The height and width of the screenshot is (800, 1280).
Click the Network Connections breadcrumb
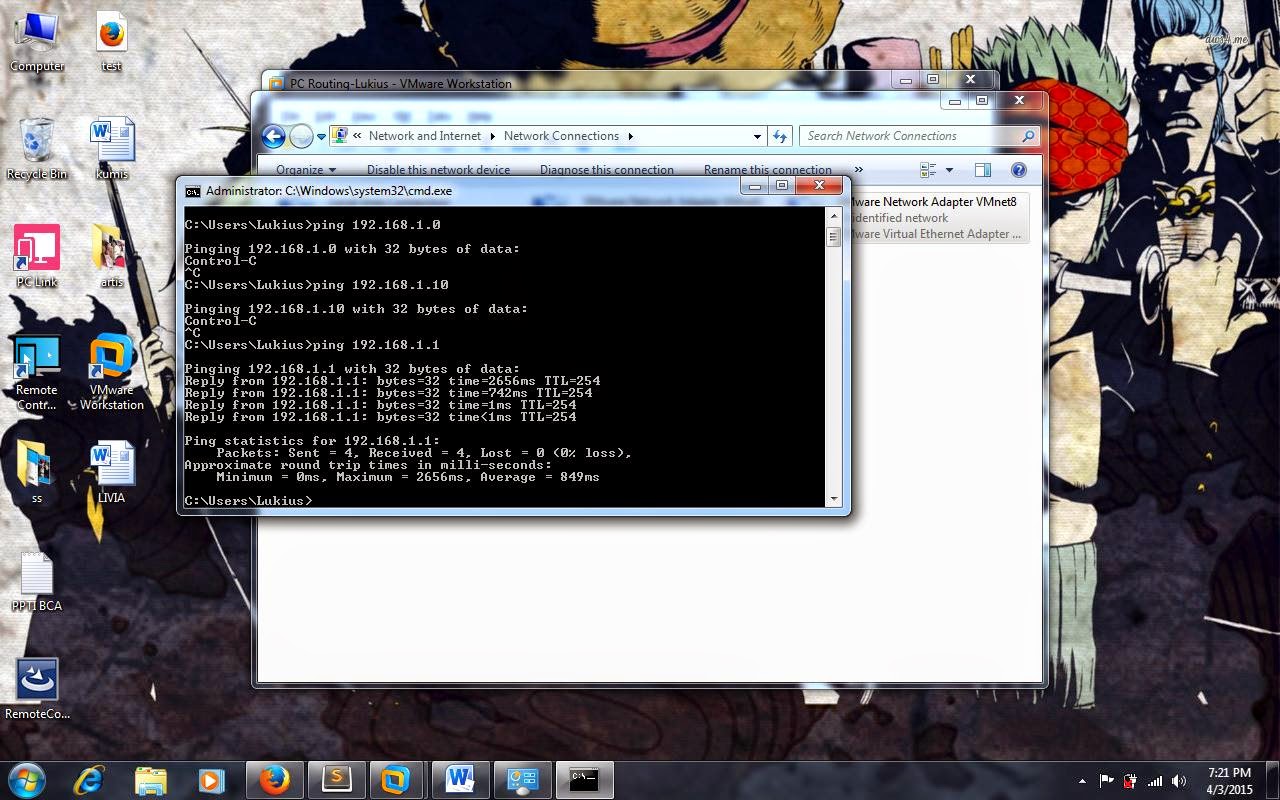tap(561, 136)
